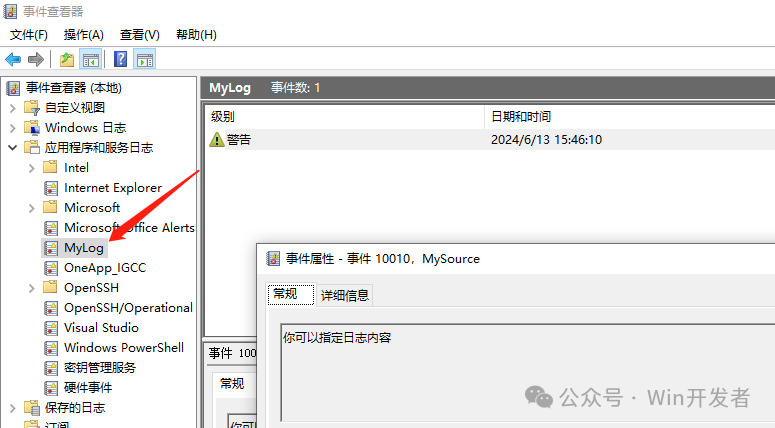The height and width of the screenshot is (428, 775).
Task: Sort by the 日期和时间 column header
Action: coord(521,117)
